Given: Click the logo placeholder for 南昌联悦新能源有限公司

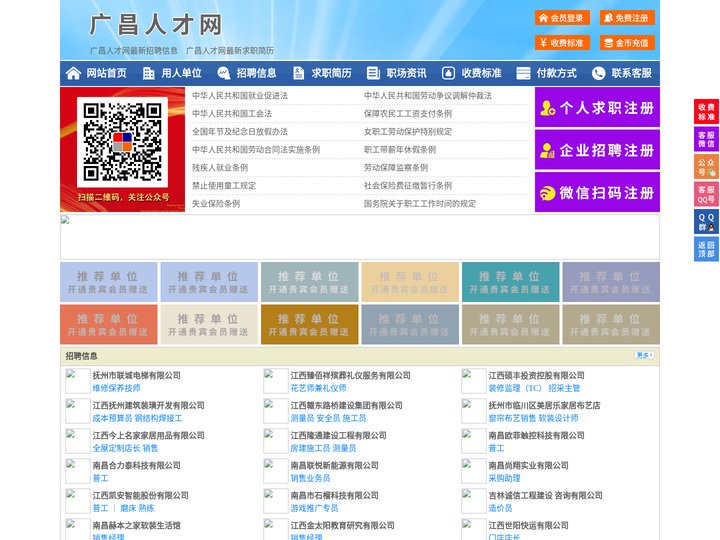Looking at the screenshot, I should (x=276, y=471).
